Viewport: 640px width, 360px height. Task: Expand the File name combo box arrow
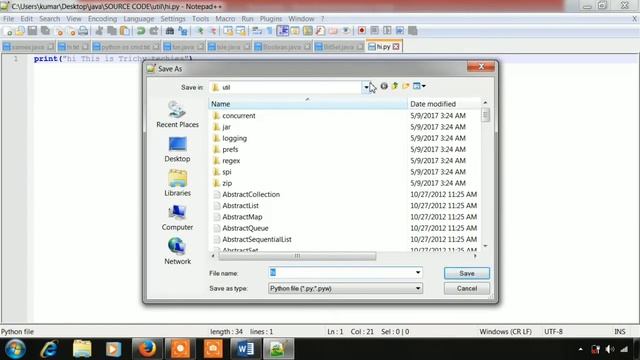[x=418, y=273]
